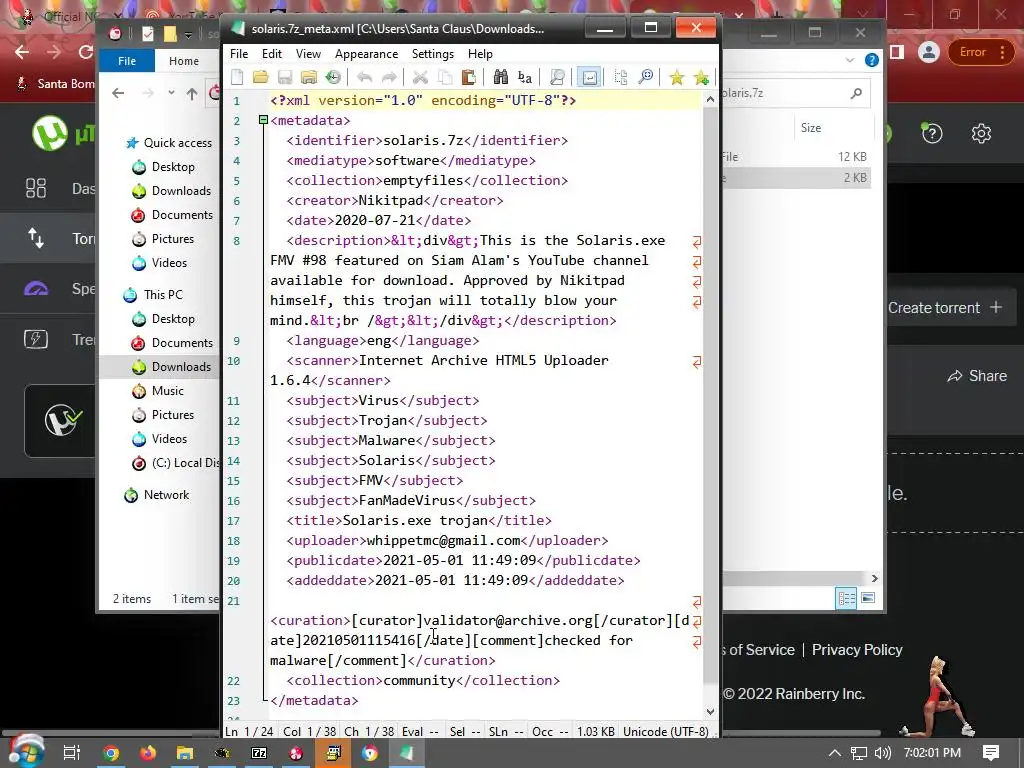1024x768 pixels.
Task: Sort by the Size column header
Action: [x=810, y=128]
